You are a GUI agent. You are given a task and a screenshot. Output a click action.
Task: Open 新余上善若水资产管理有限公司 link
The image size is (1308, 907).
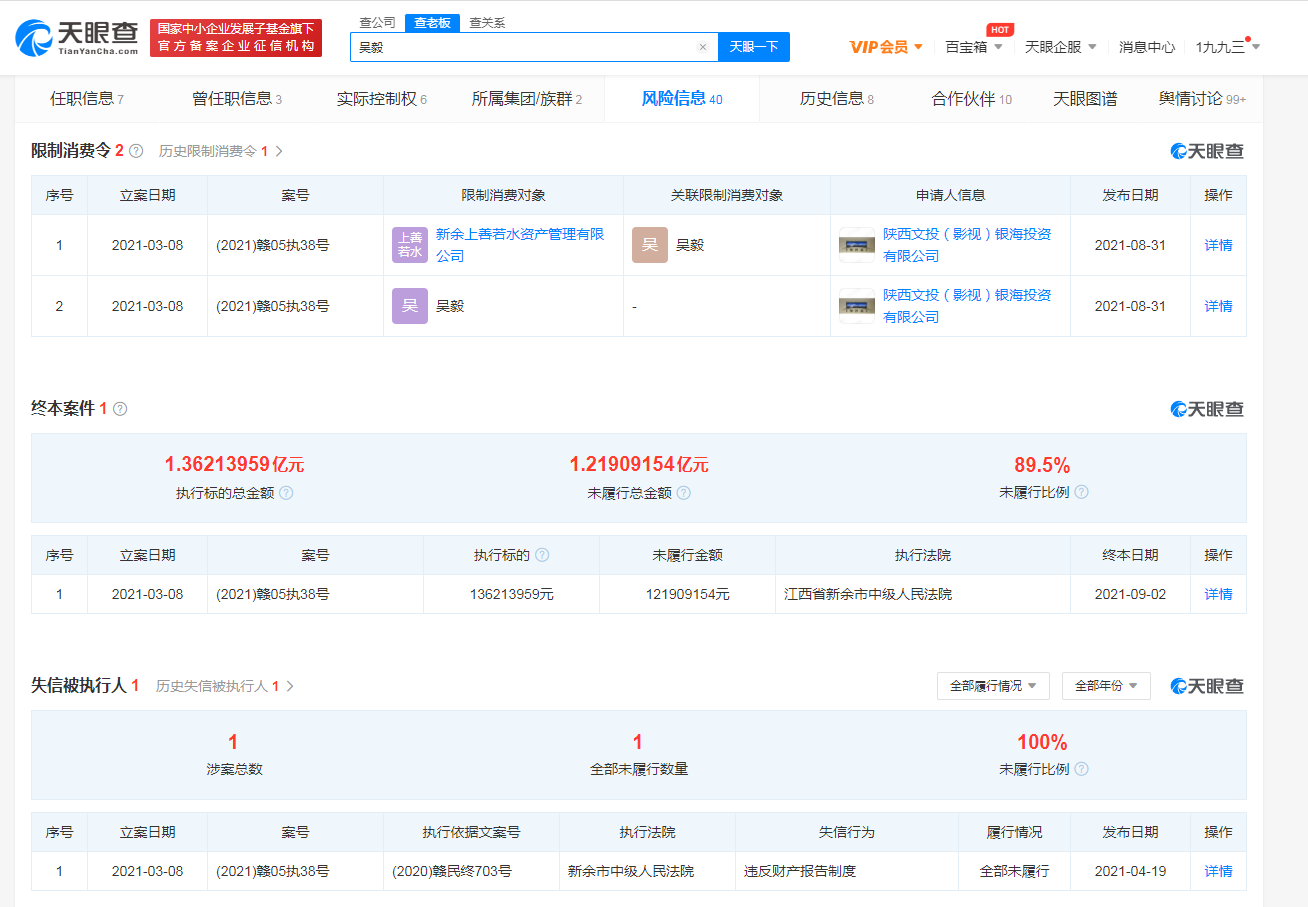click(520, 245)
